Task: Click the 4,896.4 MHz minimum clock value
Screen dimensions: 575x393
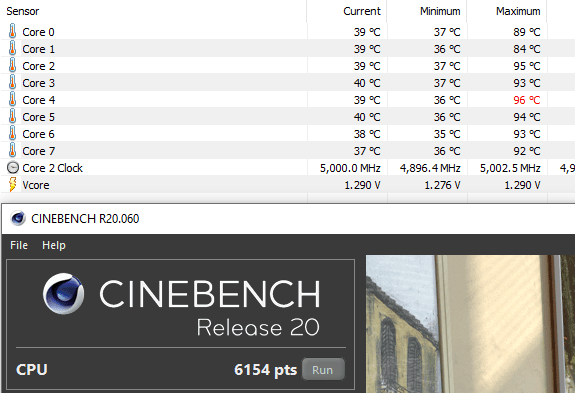Action: (x=430, y=168)
